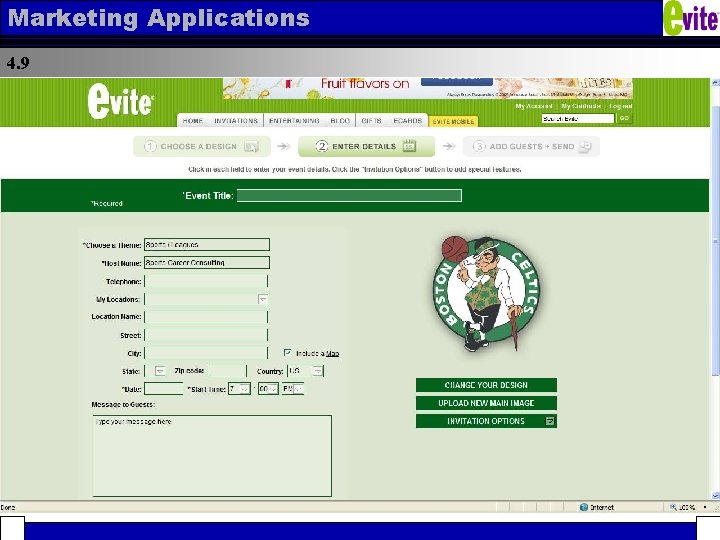
Task: Click the Zip code field
Action: tap(226, 371)
